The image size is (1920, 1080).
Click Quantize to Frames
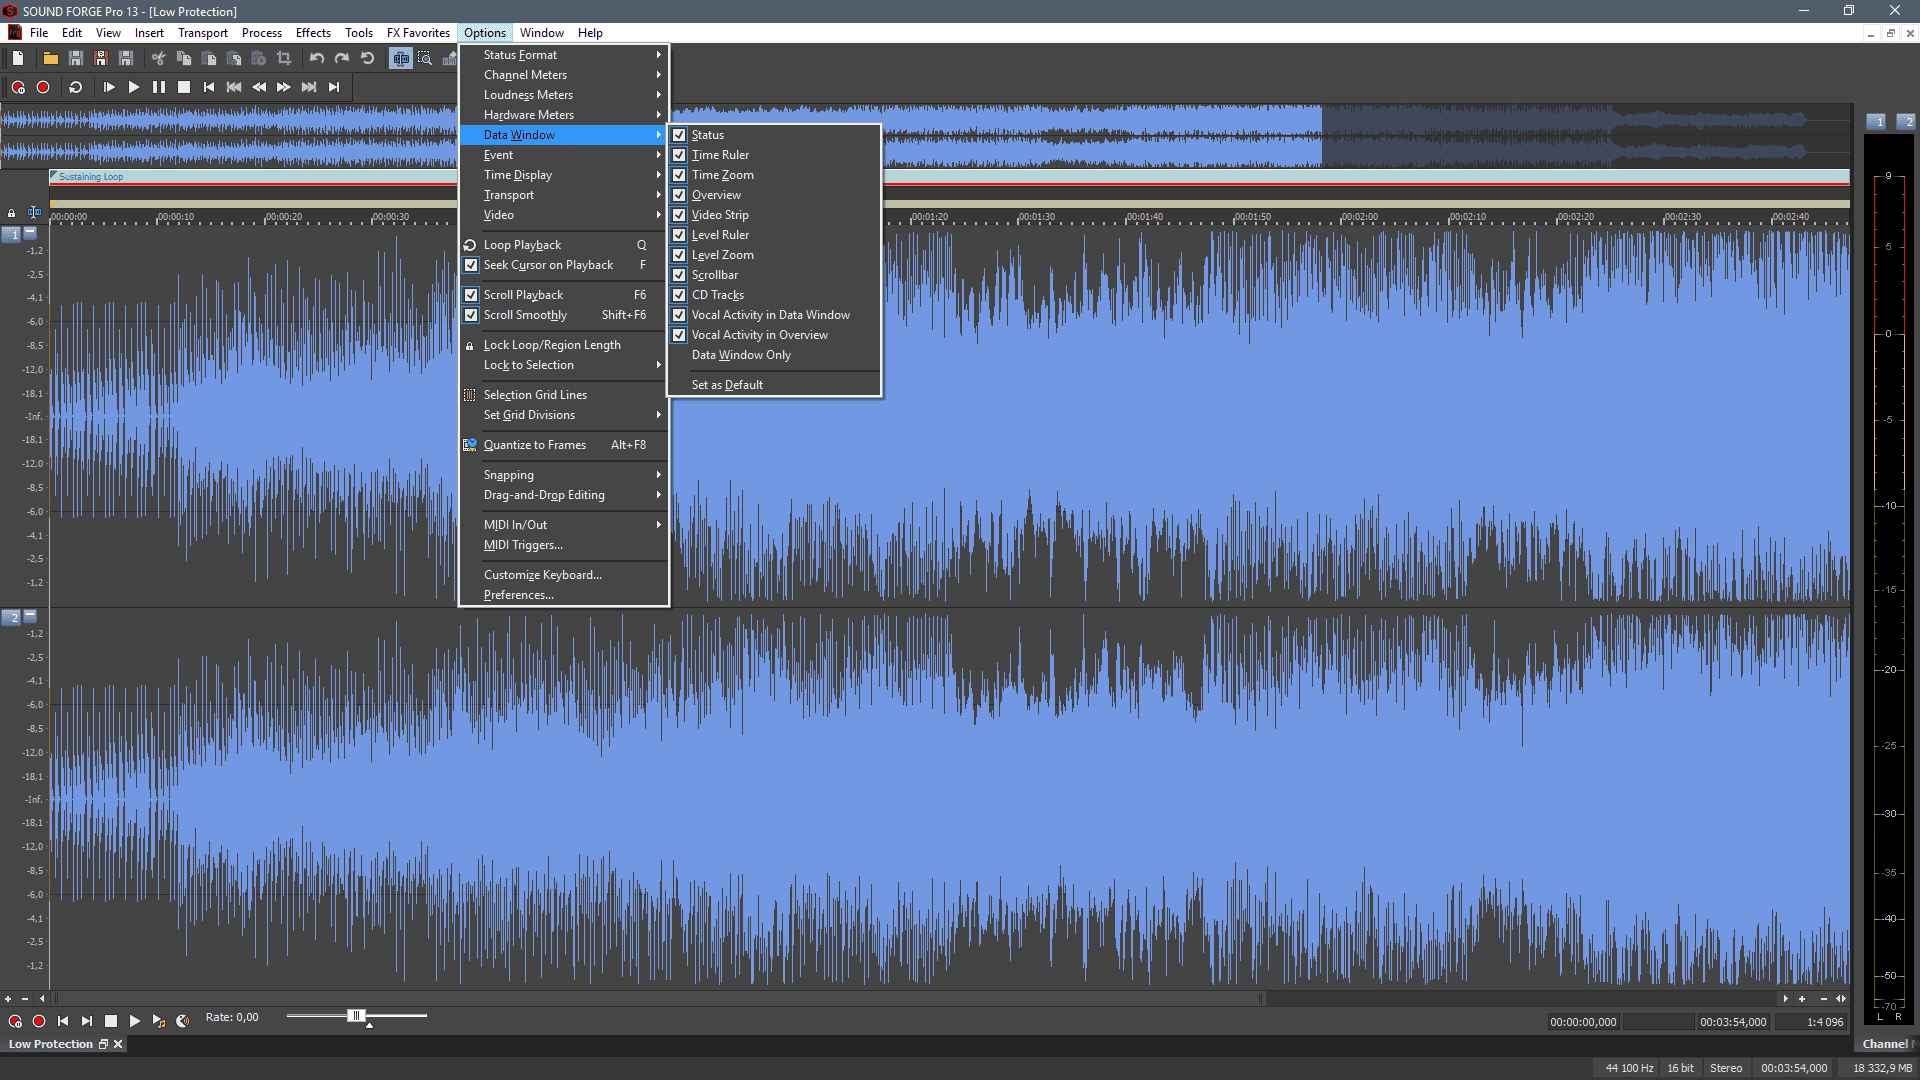coord(564,445)
